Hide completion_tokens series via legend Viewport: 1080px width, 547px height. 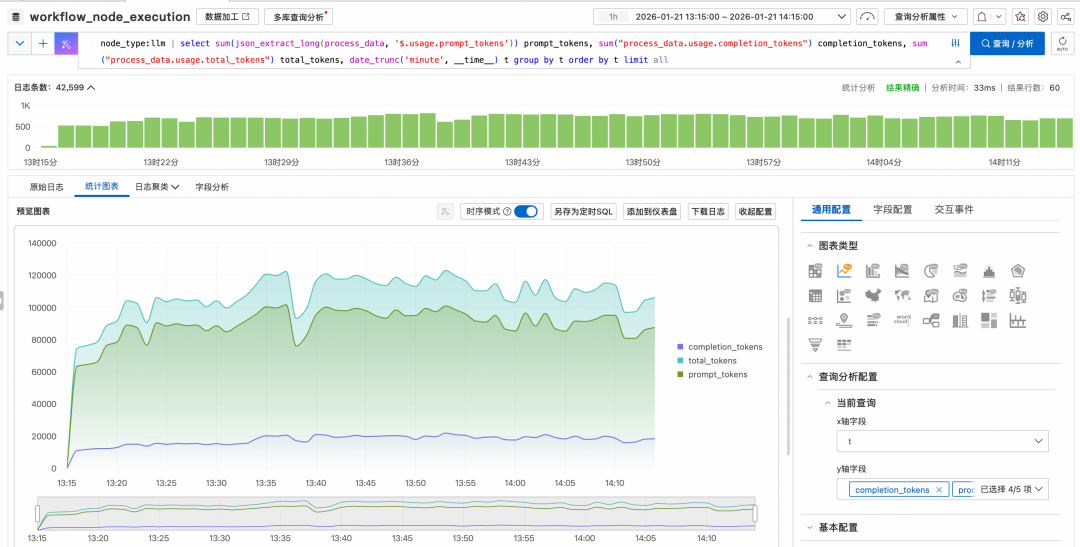[x=719, y=347]
